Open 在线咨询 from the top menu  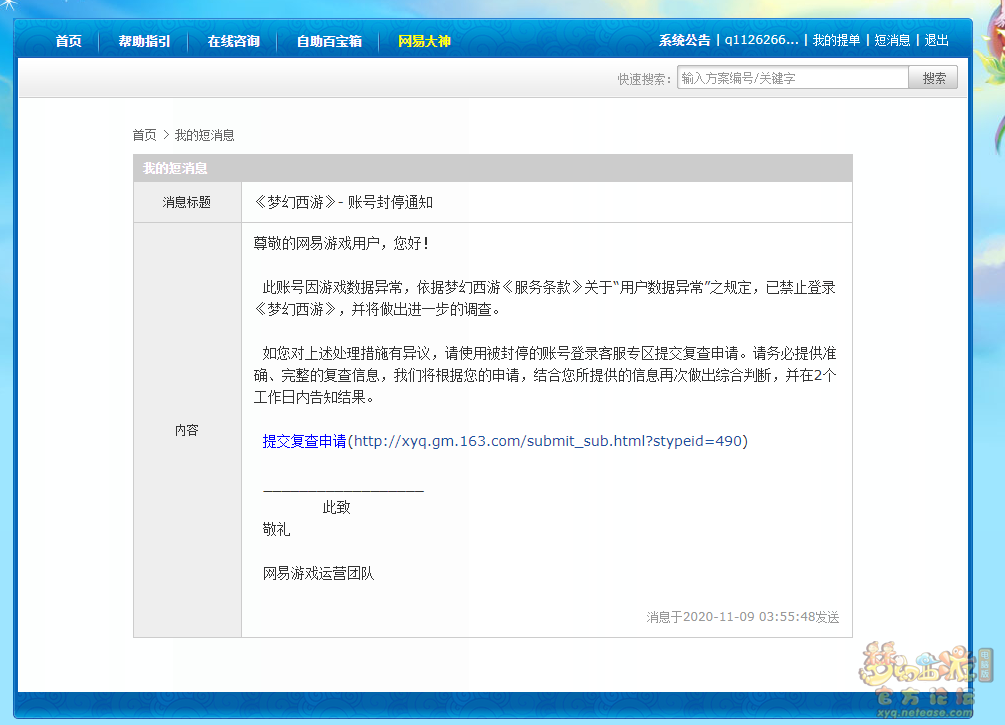click(x=233, y=41)
